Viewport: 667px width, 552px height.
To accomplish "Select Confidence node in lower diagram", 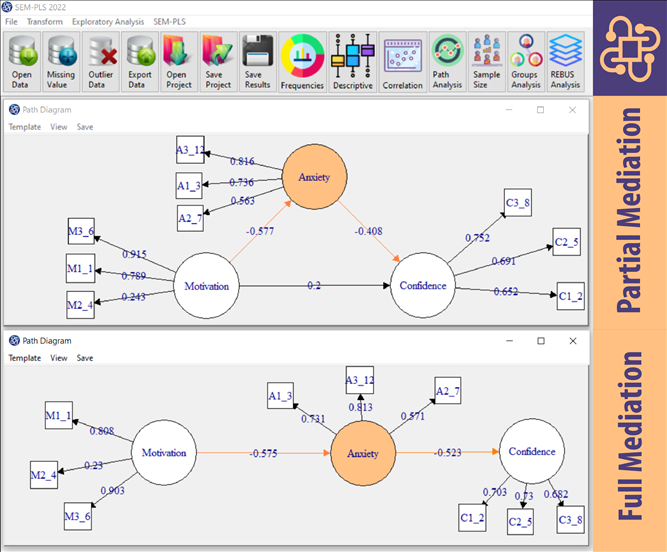I will click(x=532, y=451).
